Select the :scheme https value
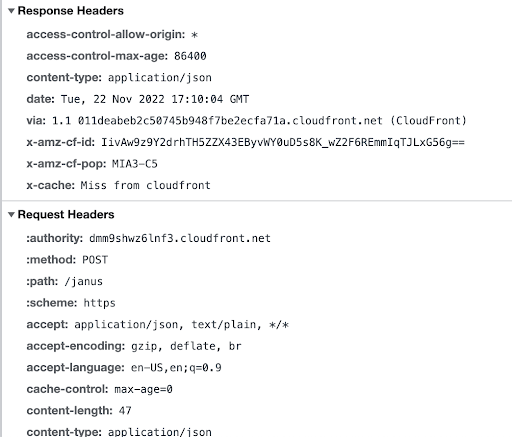Screen dimensions: 512x437 click(x=99, y=303)
